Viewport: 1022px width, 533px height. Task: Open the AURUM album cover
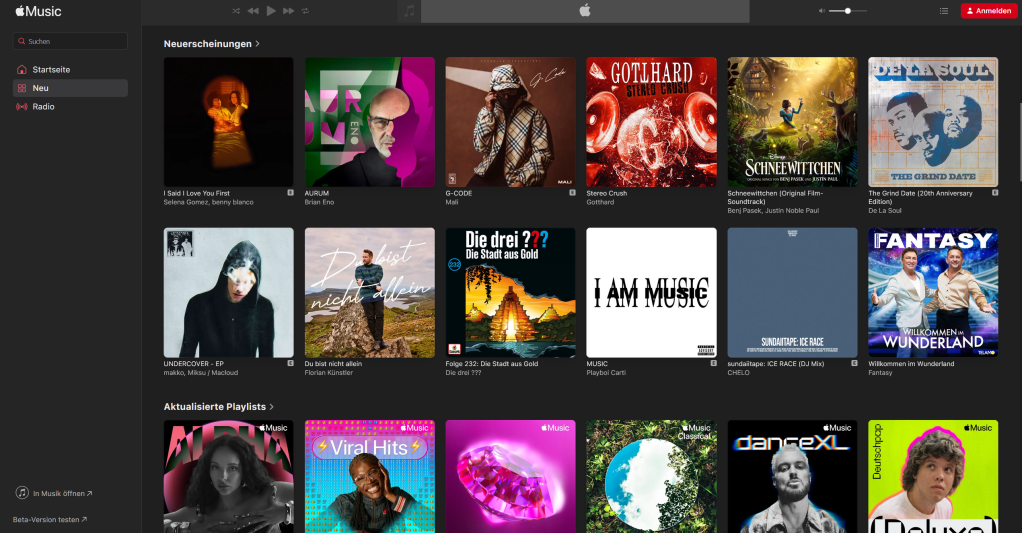point(370,122)
